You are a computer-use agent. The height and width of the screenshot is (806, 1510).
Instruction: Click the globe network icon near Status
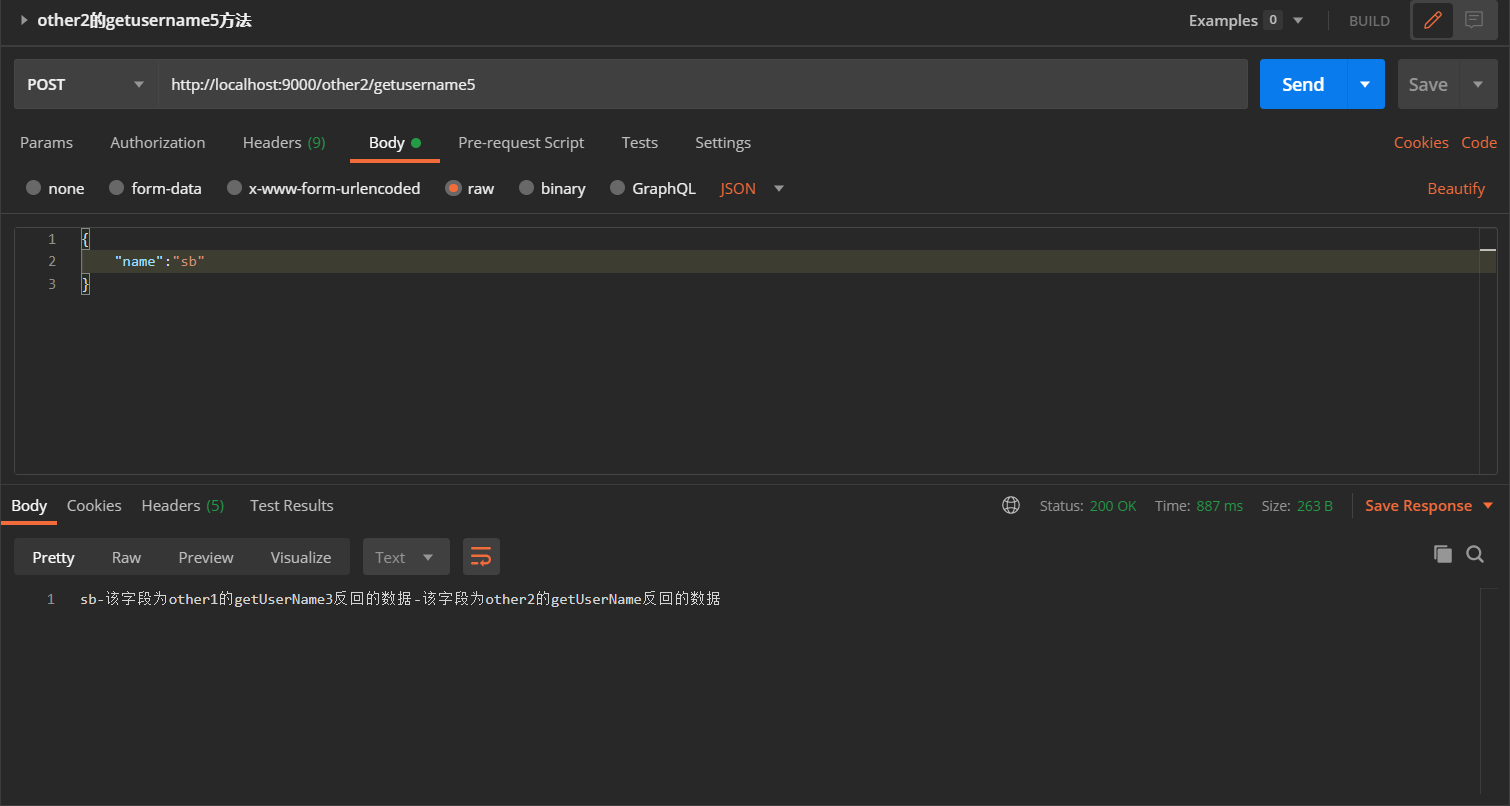click(1011, 506)
